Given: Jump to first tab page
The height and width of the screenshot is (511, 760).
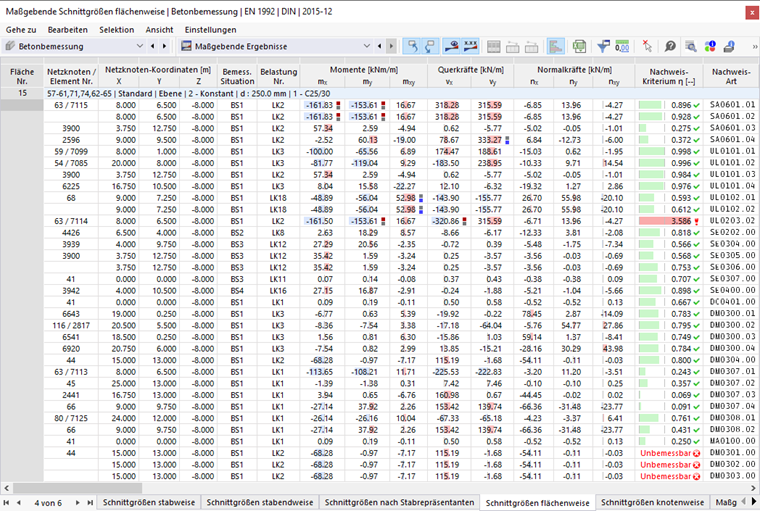Looking at the screenshot, I should [6, 503].
